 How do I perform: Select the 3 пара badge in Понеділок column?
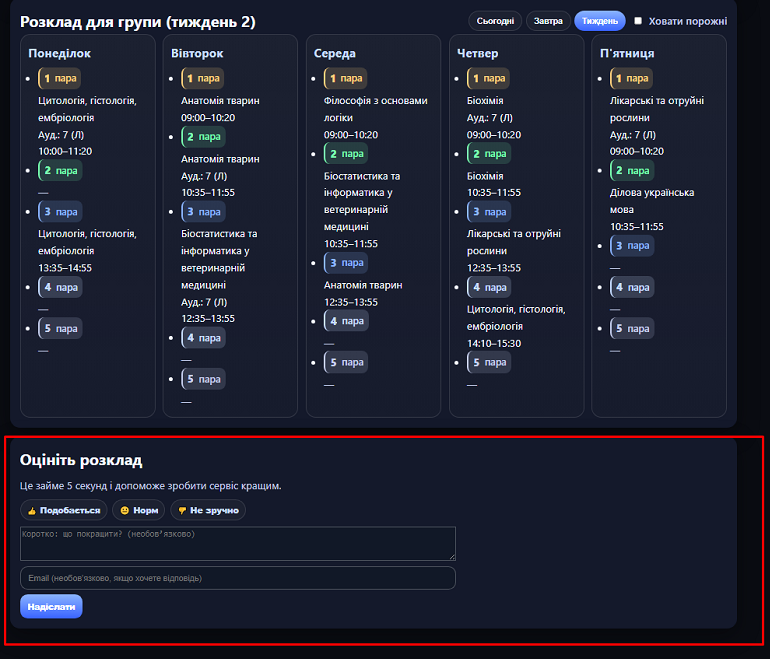pos(60,212)
